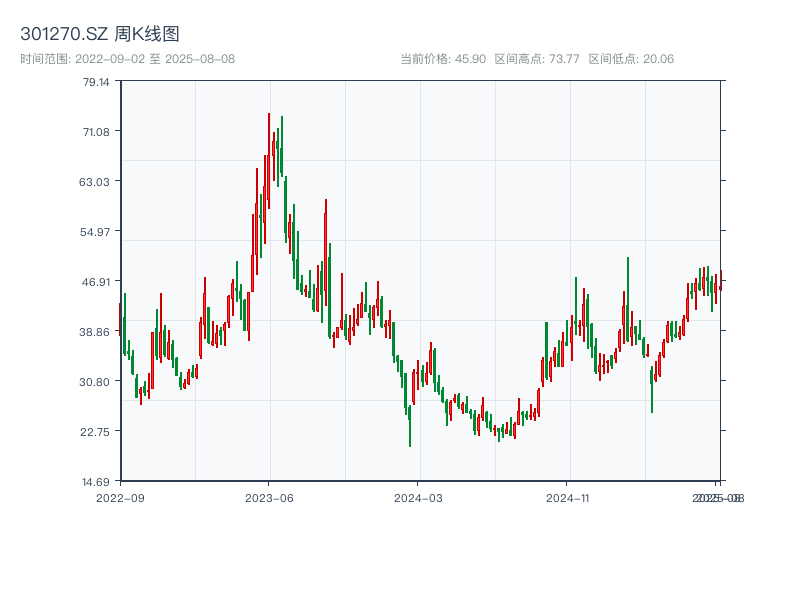Click y-axis value 38.86
The image size is (800, 600).
[x=94, y=332]
